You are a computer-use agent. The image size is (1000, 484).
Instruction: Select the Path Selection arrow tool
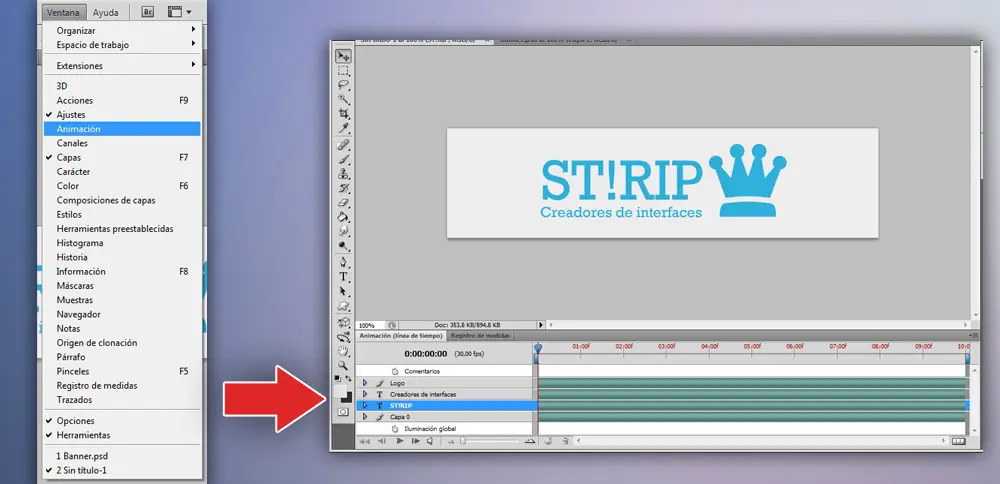pos(344,291)
